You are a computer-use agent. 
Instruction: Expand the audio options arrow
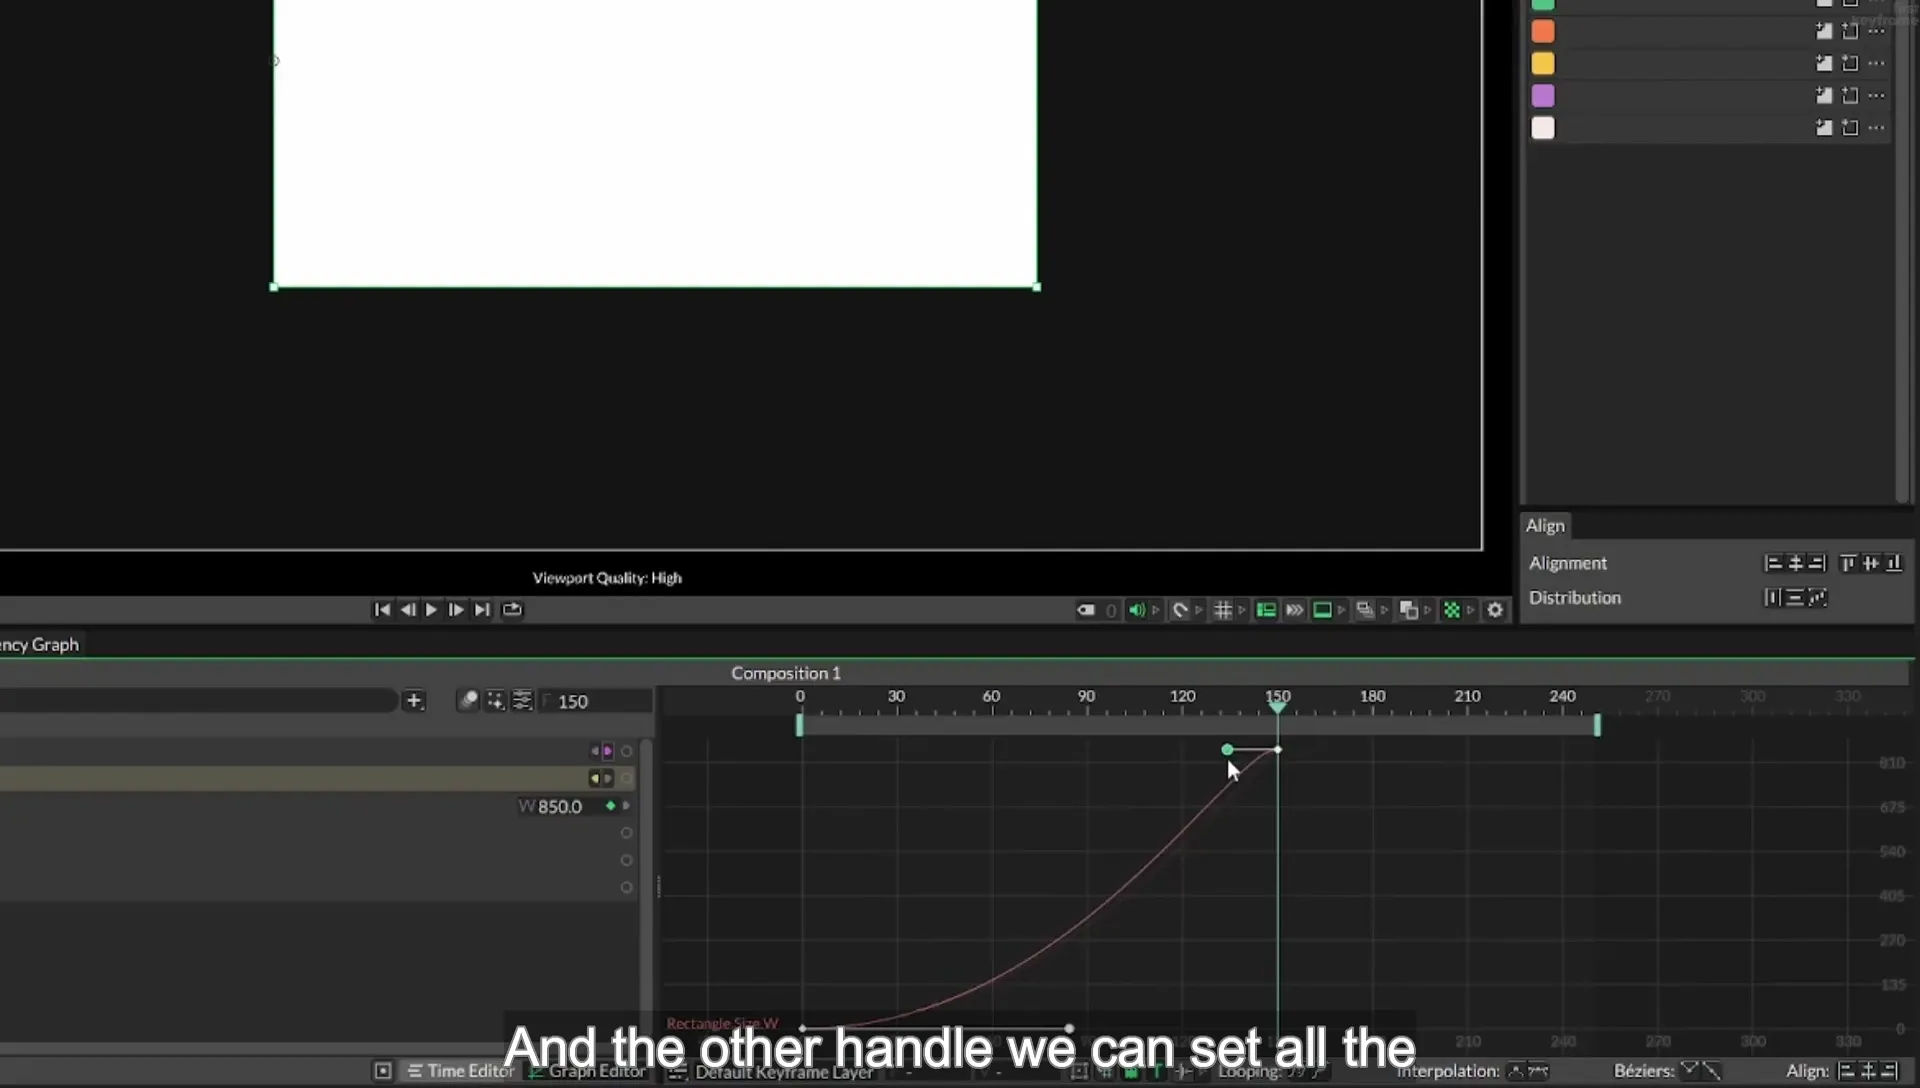coord(1156,610)
